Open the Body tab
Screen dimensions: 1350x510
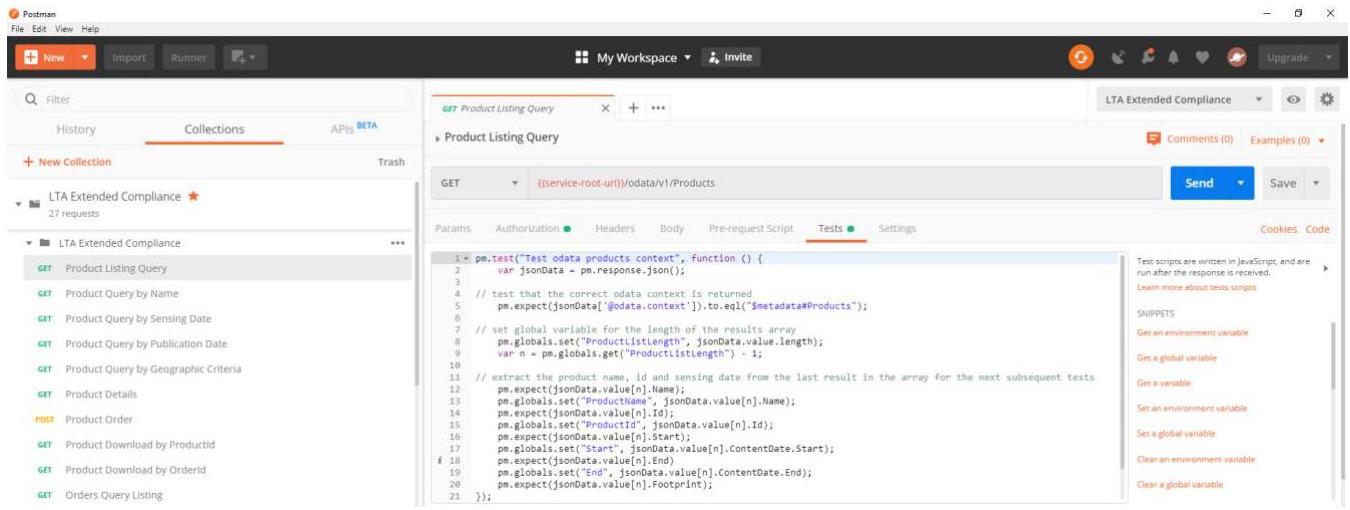(672, 229)
